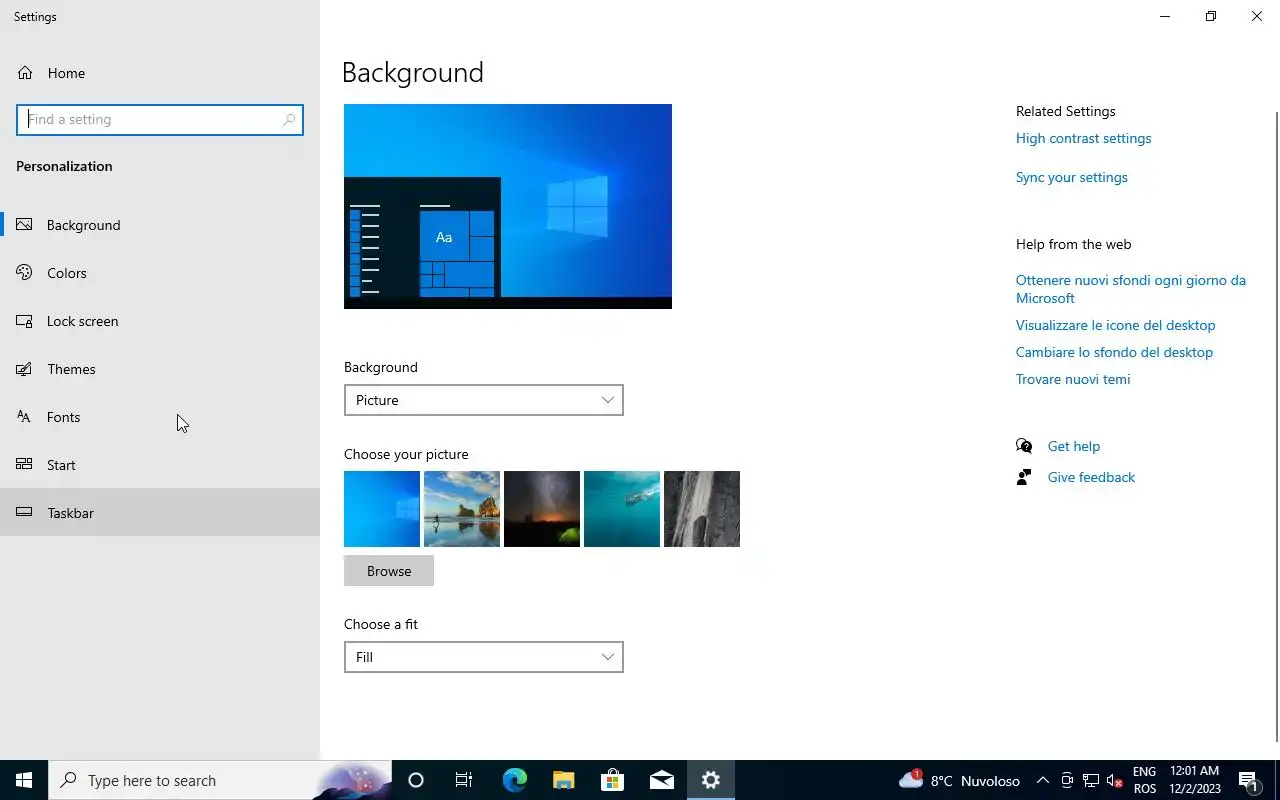Expand the Background type dropdown showing Picture
Viewport: 1280px width, 800px height.
coord(483,400)
